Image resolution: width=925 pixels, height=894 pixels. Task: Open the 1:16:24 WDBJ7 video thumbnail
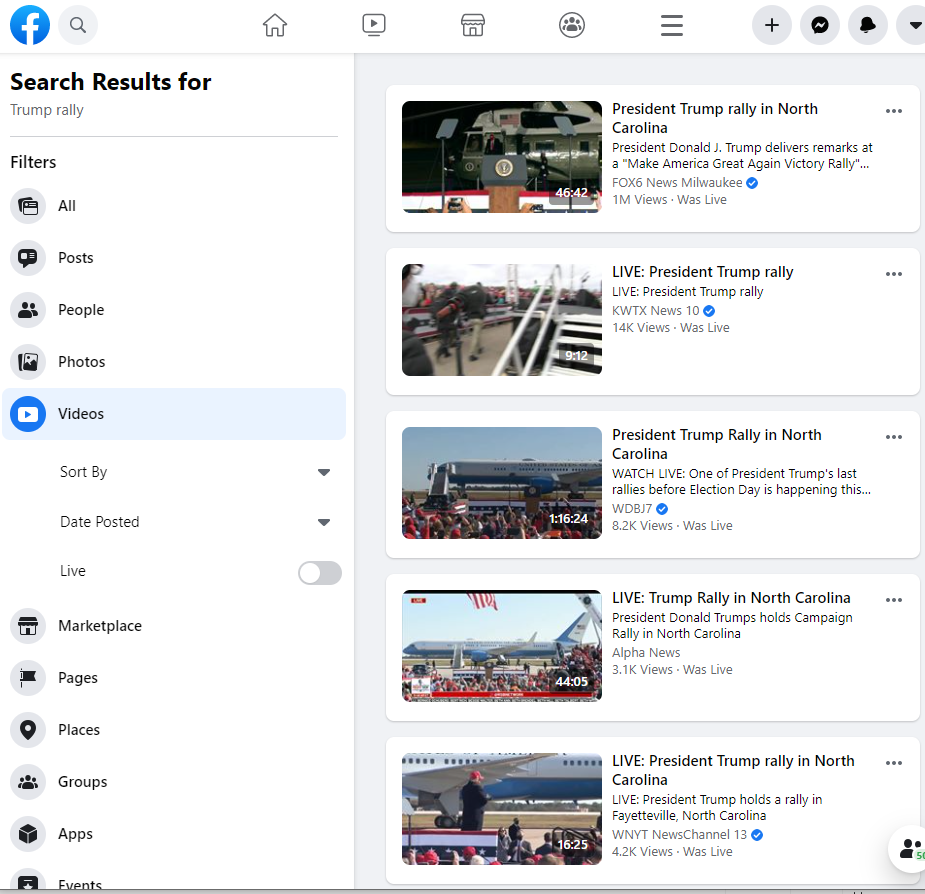pos(502,483)
